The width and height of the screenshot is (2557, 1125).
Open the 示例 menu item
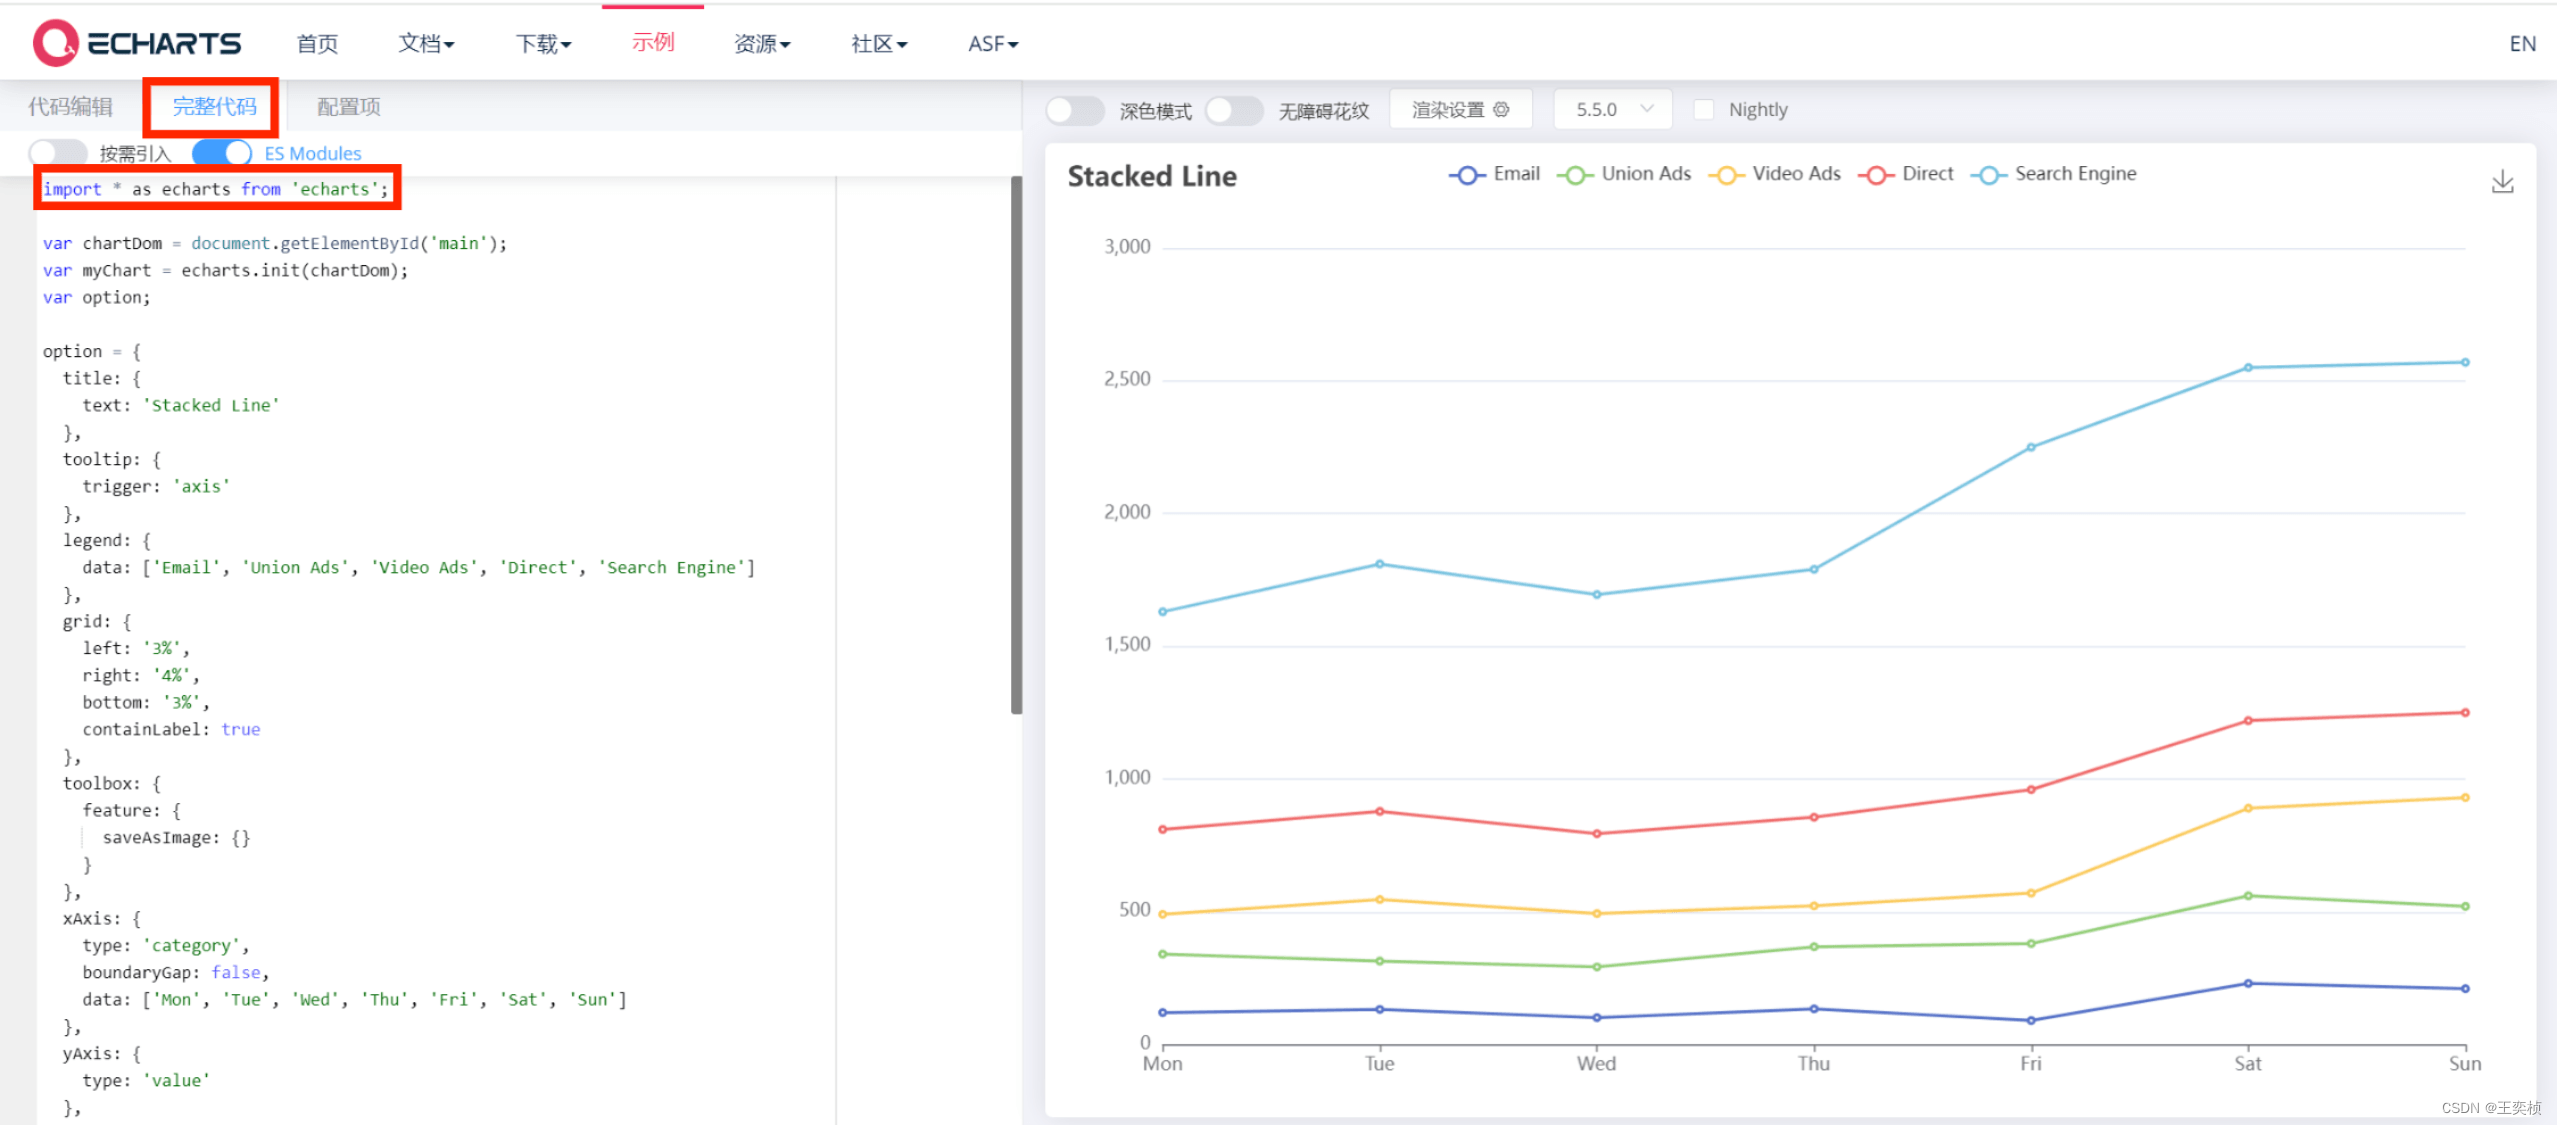[652, 43]
